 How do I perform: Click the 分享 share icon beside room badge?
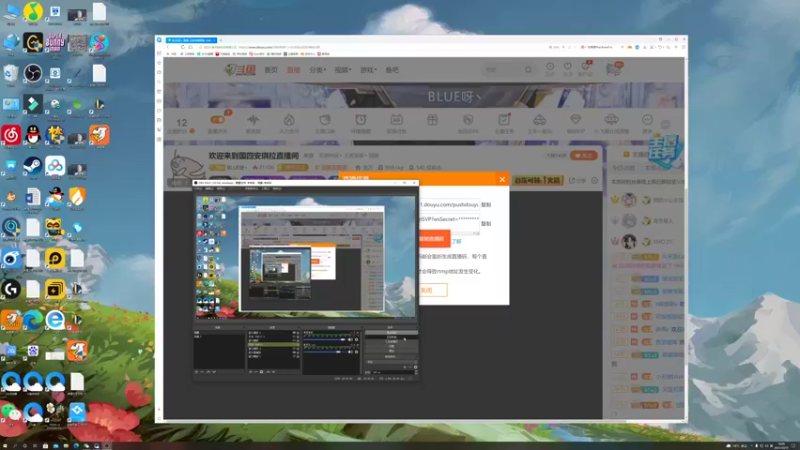pyautogui.click(x=578, y=181)
